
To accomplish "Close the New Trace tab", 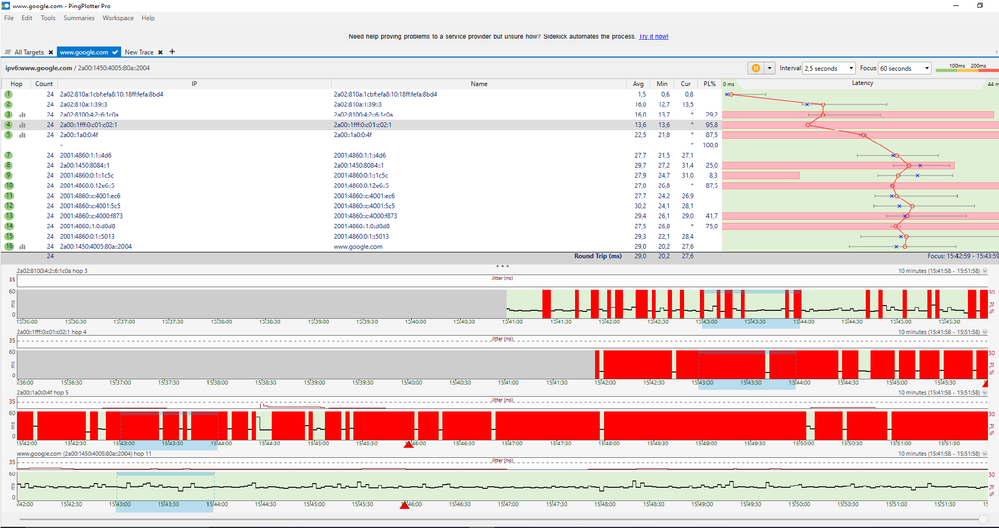I will (x=162, y=51).
